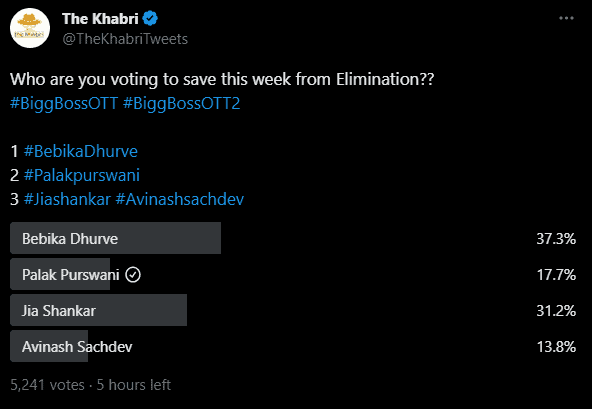Screen dimensions: 592x409
Task: Click the tweet question text
Action: click(x=222, y=79)
